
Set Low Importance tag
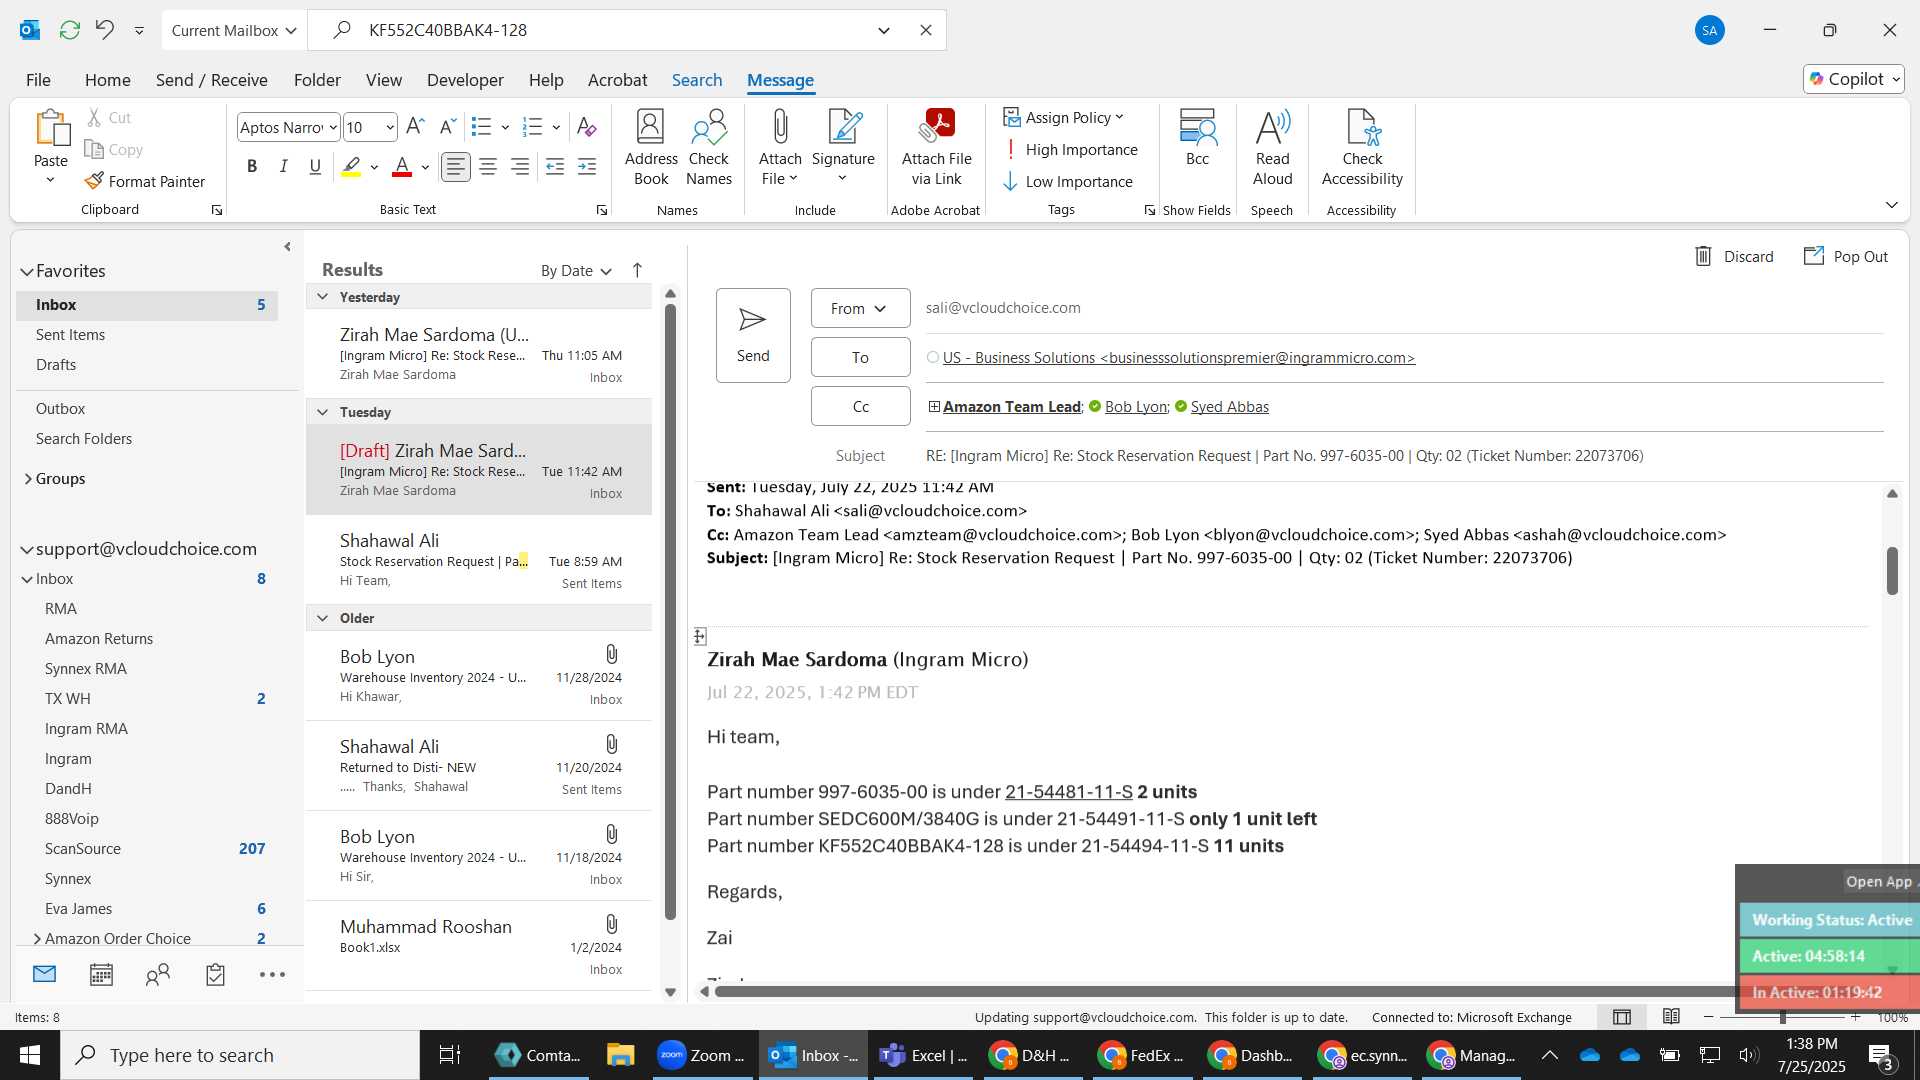click(x=1068, y=182)
